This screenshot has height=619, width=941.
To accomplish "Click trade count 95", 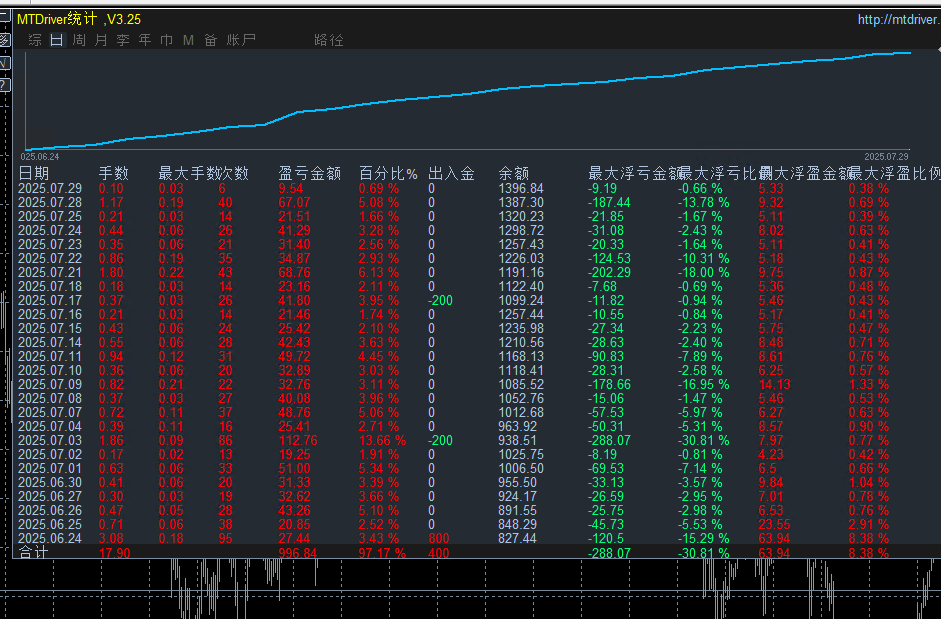I will point(225,538).
